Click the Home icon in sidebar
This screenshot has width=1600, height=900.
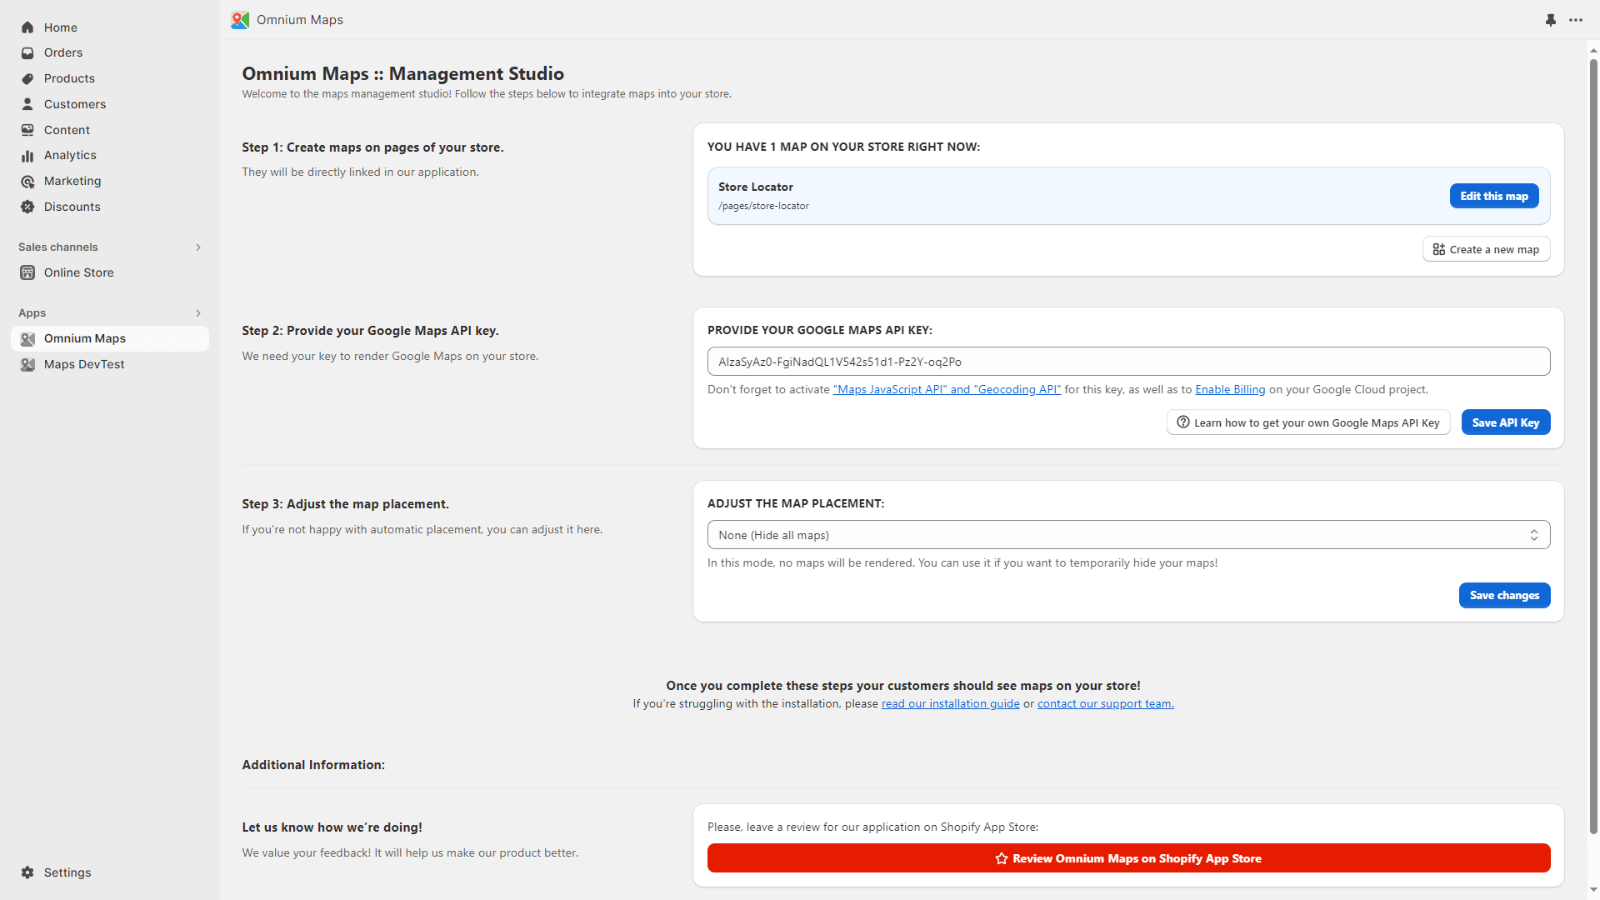(x=28, y=28)
